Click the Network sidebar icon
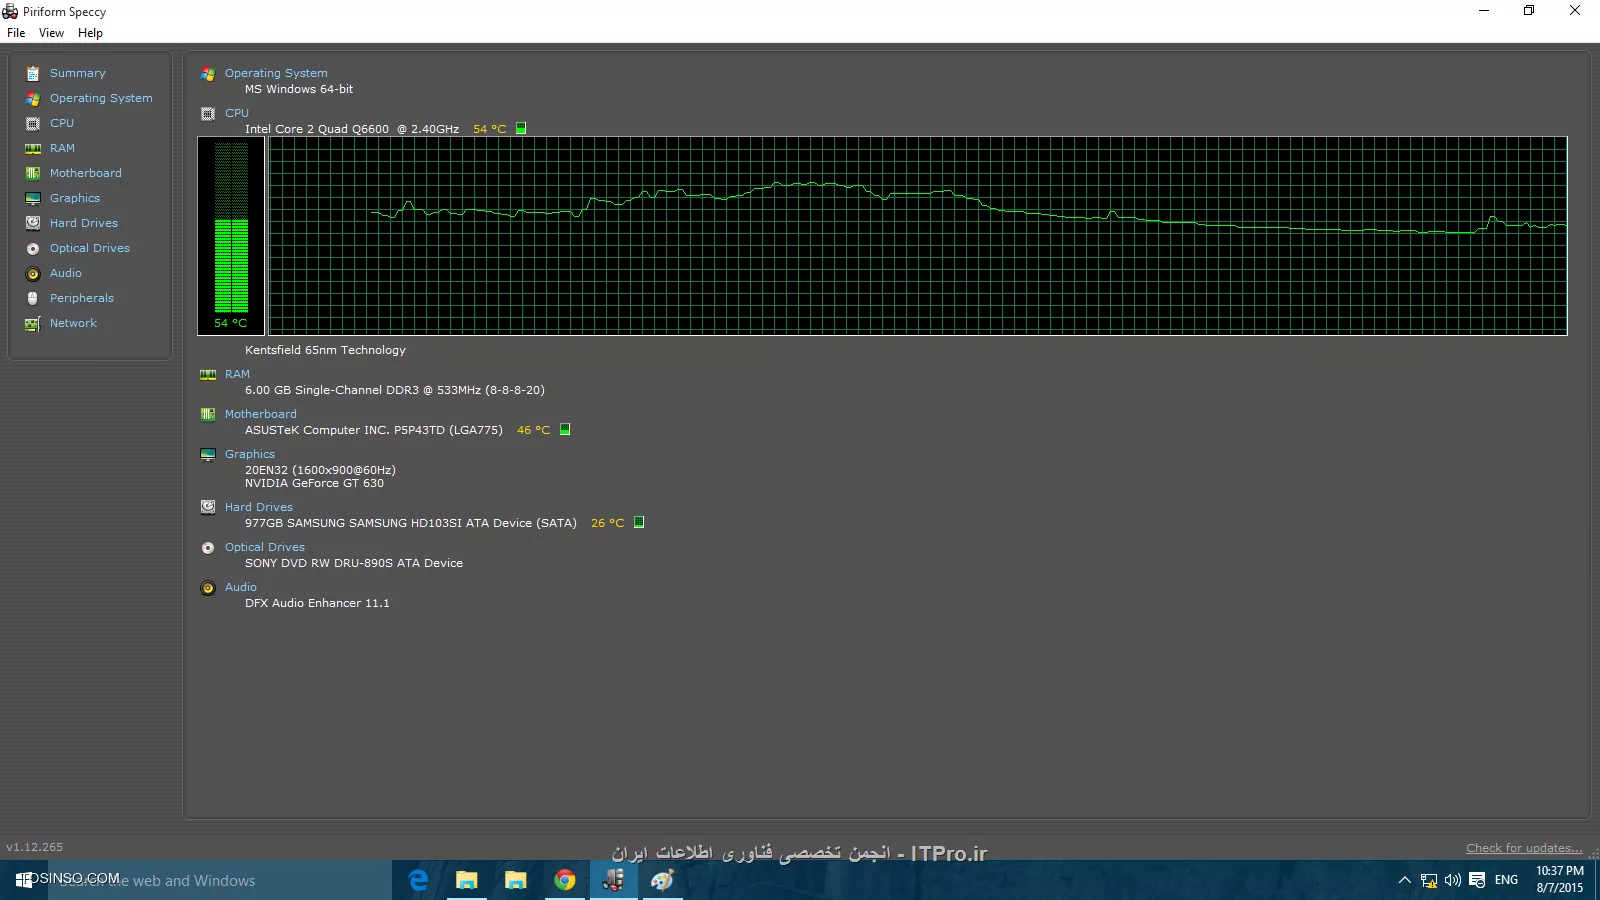The height and width of the screenshot is (900, 1600). point(33,323)
